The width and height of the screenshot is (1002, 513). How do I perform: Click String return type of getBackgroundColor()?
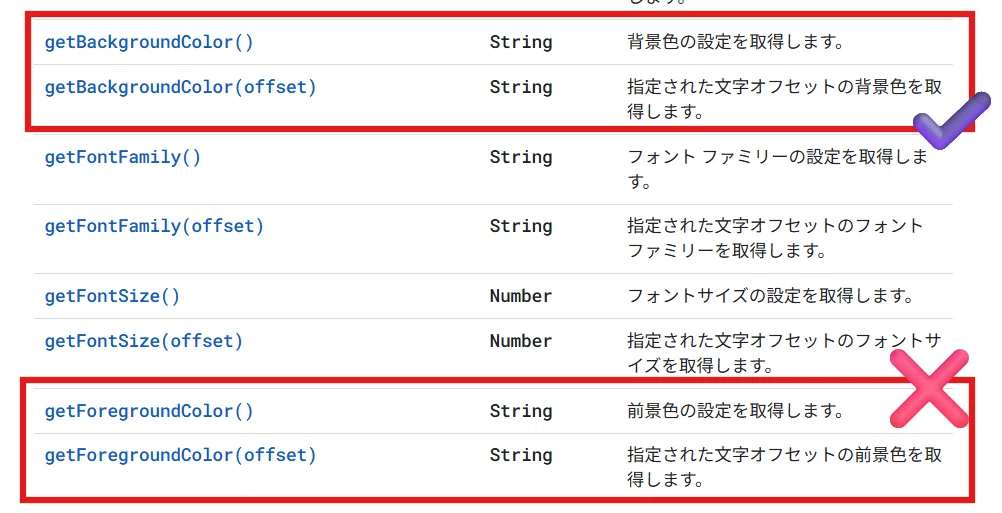[x=521, y=42]
